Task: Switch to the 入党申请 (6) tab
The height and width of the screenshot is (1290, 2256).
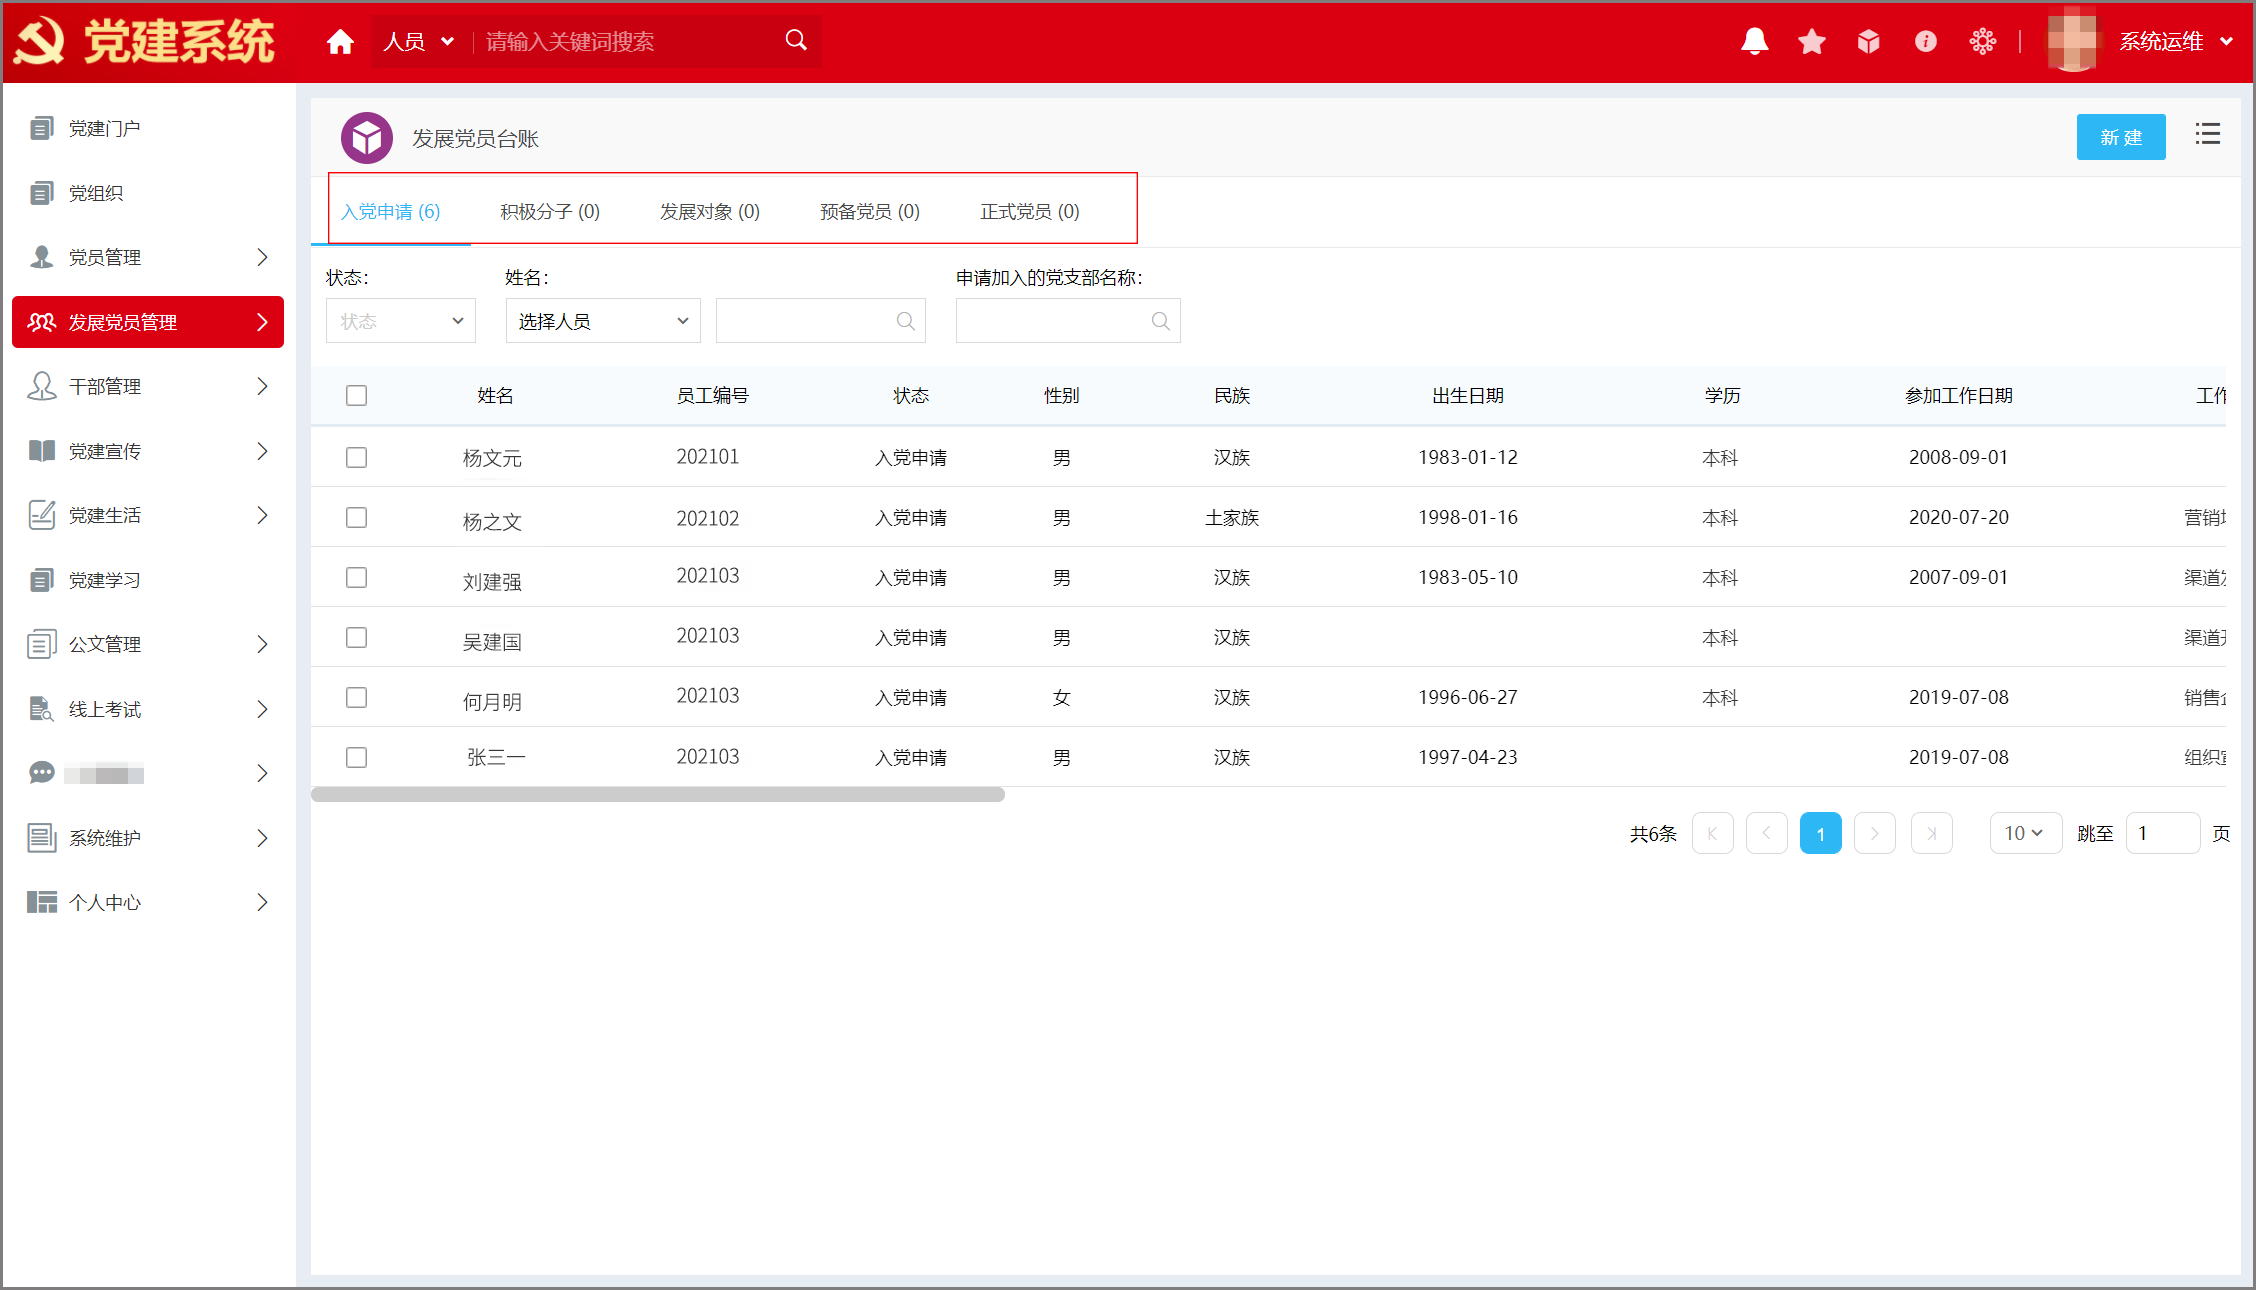Action: (x=390, y=211)
